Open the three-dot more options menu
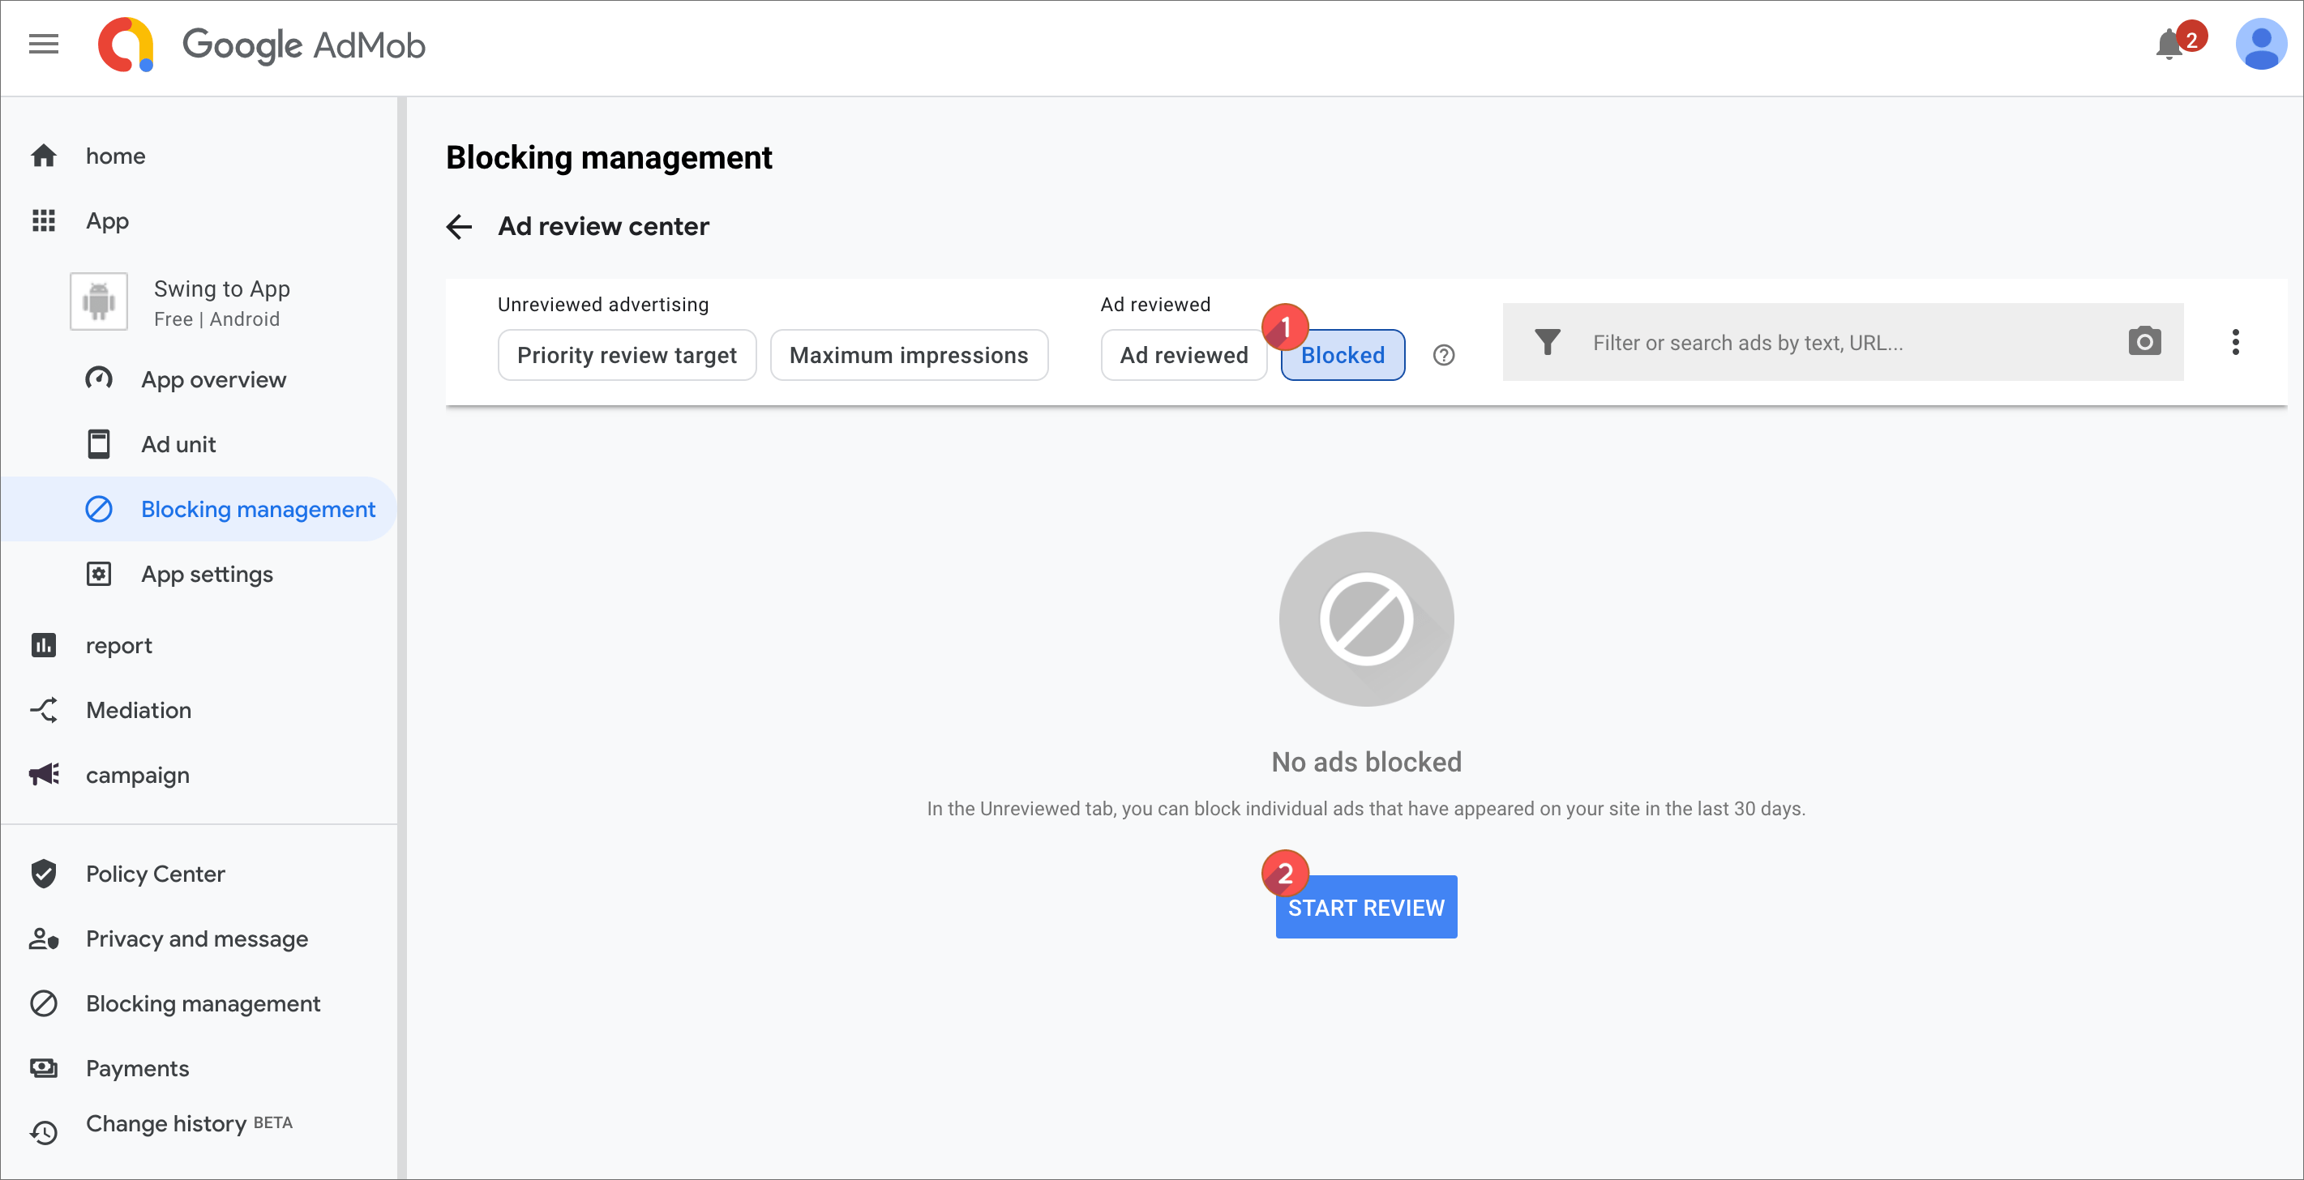The image size is (2304, 1180). click(x=2235, y=342)
